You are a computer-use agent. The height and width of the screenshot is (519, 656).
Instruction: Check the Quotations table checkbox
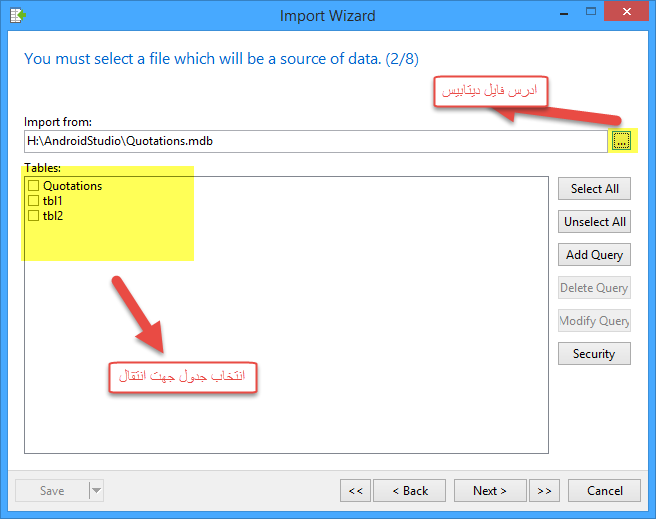coord(34,186)
